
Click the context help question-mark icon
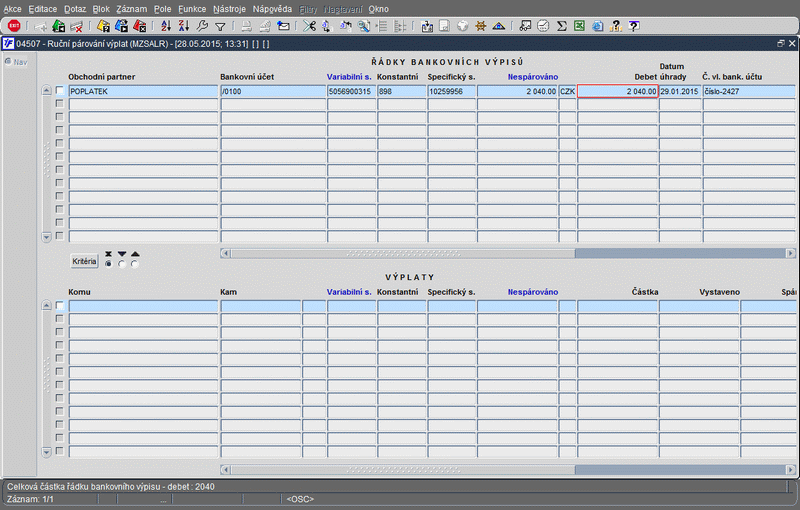[x=634, y=26]
